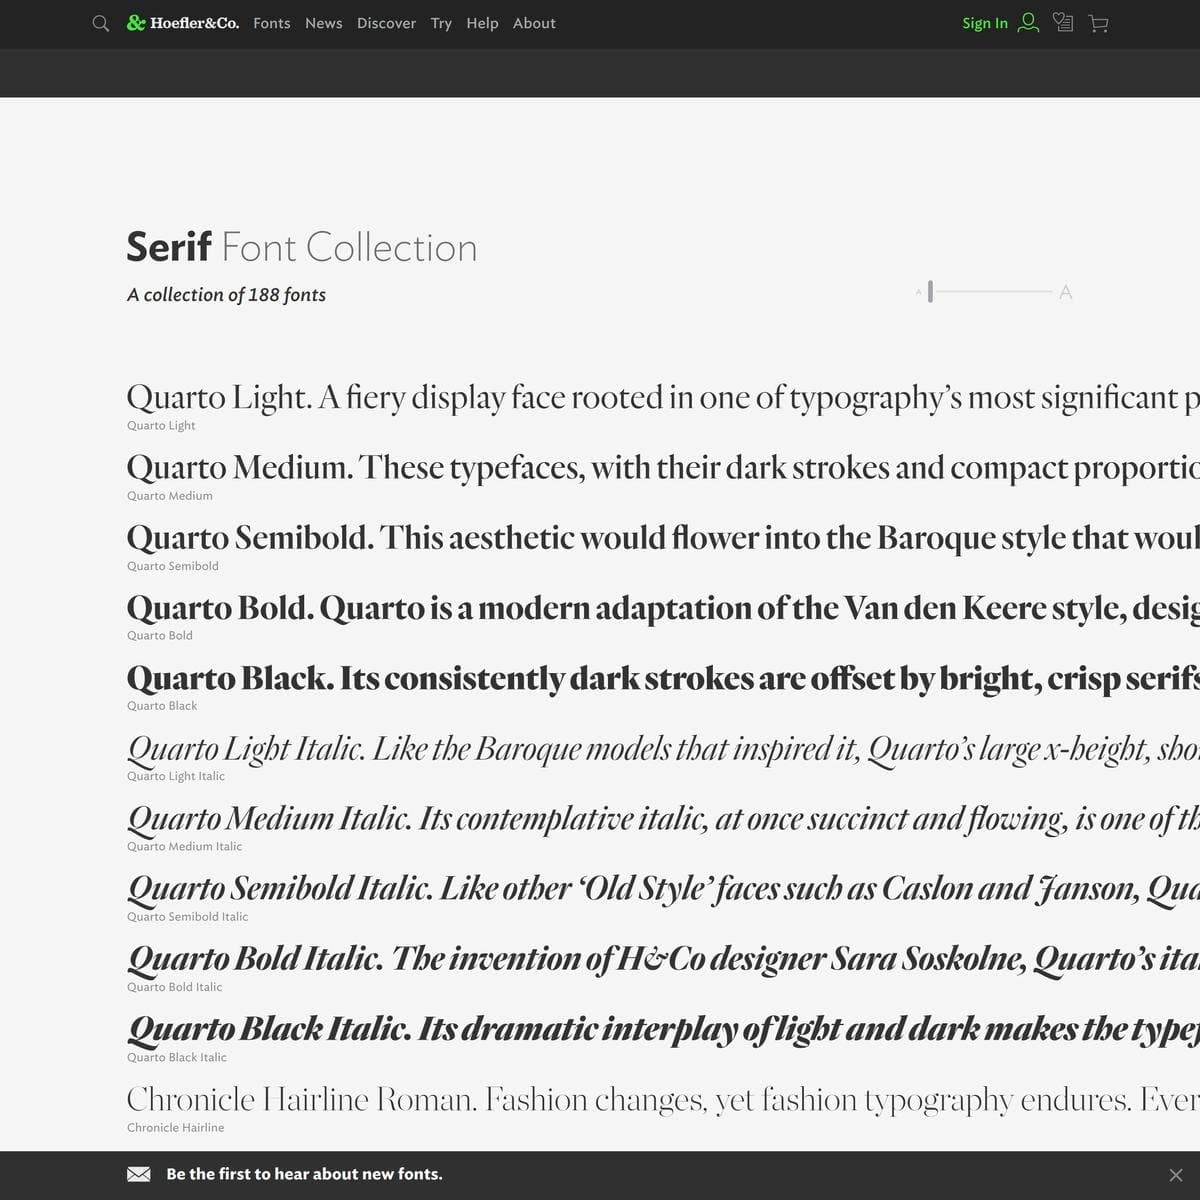1200x1200 pixels.
Task: Open the Quarto Light font preview
Action: 400,397
